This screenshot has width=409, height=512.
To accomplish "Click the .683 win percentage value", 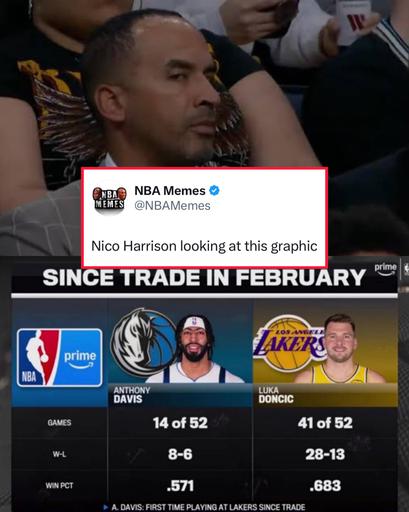I will pyautogui.click(x=325, y=486).
